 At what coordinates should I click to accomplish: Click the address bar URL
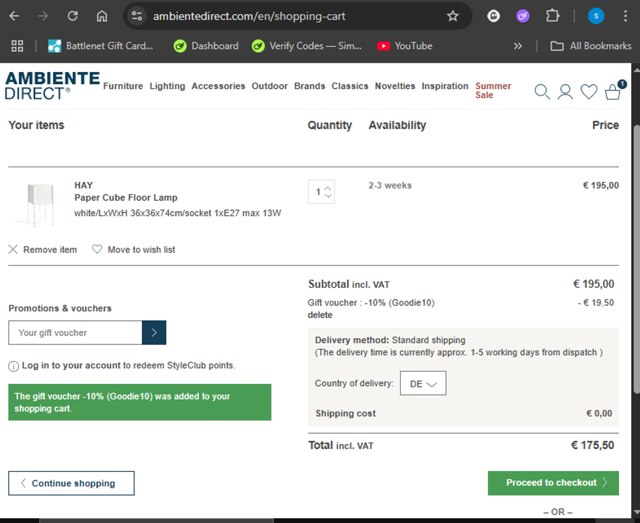point(249,16)
